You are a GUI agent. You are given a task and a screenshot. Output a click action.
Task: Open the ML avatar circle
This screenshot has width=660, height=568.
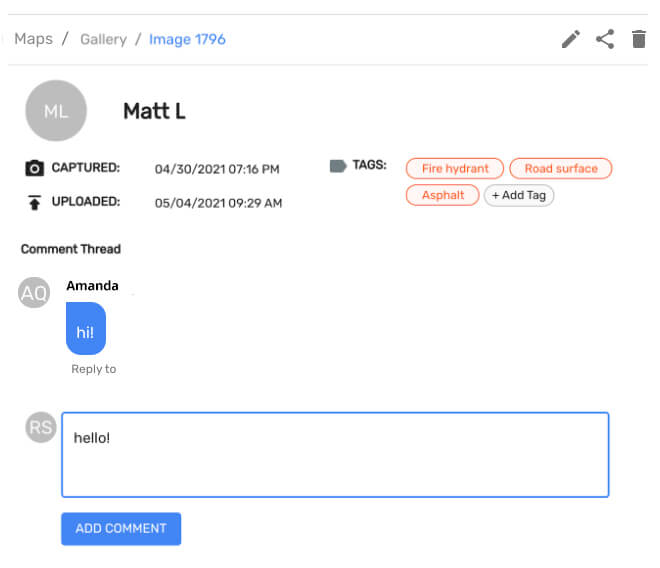click(56, 111)
